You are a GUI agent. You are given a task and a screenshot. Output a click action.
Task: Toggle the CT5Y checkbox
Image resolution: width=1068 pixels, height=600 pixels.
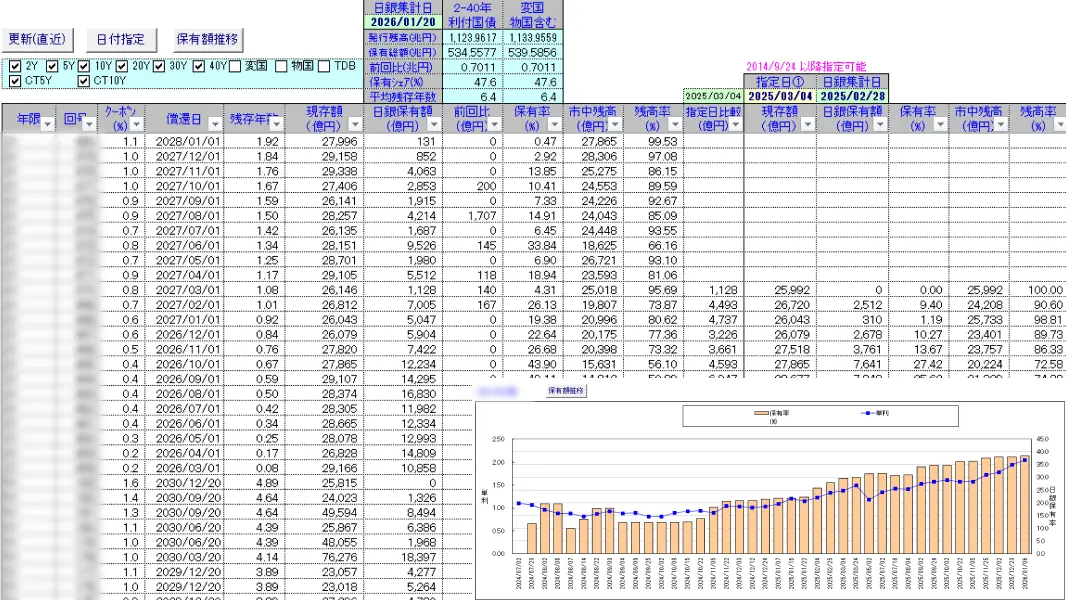coord(15,81)
